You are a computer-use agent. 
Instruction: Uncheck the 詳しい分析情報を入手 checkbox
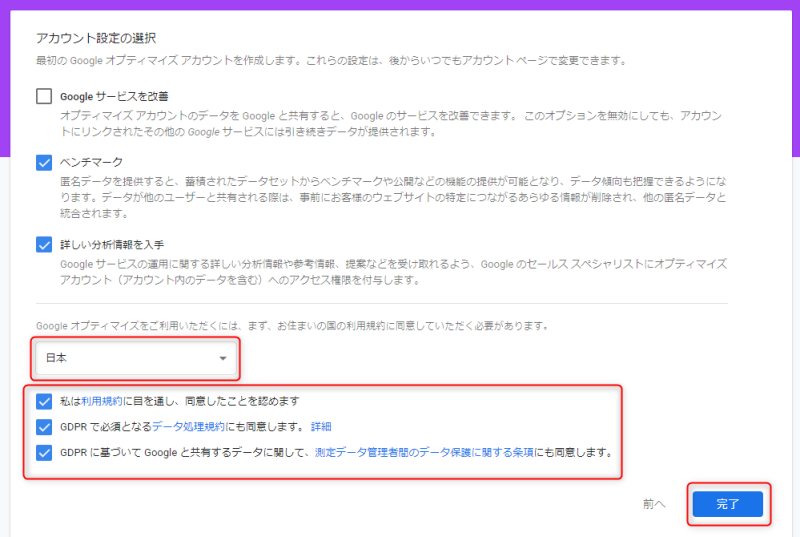click(x=44, y=245)
